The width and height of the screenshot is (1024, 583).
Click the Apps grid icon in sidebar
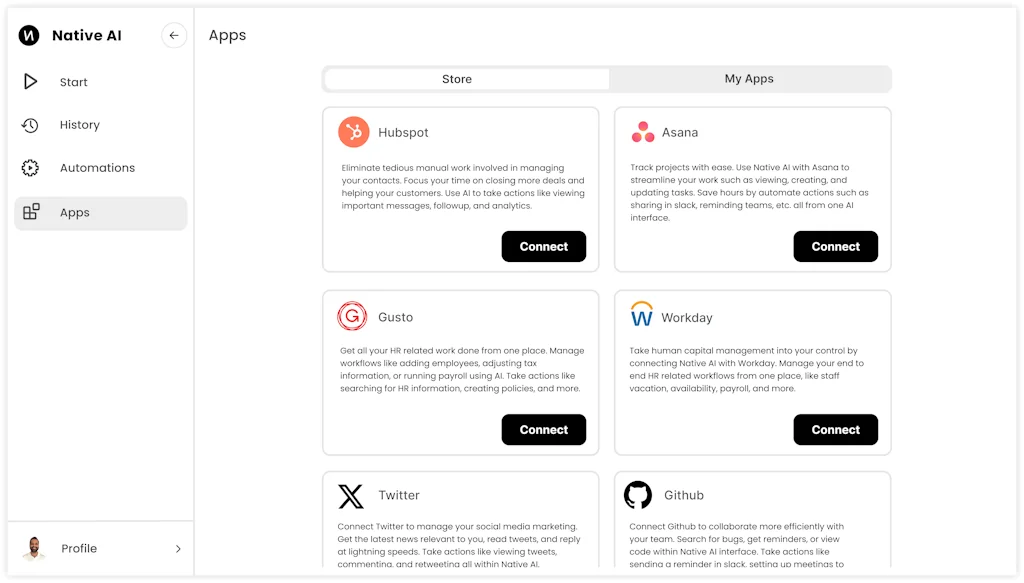coord(30,212)
